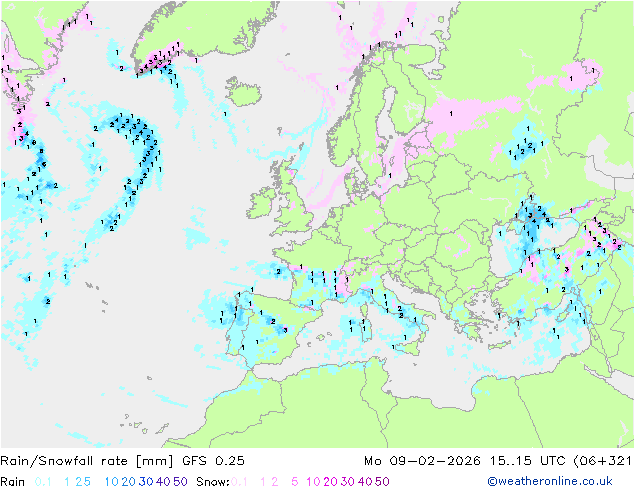This screenshot has height=490, width=634.
Task: Click the Snow legend value 10
Action: [313, 482]
